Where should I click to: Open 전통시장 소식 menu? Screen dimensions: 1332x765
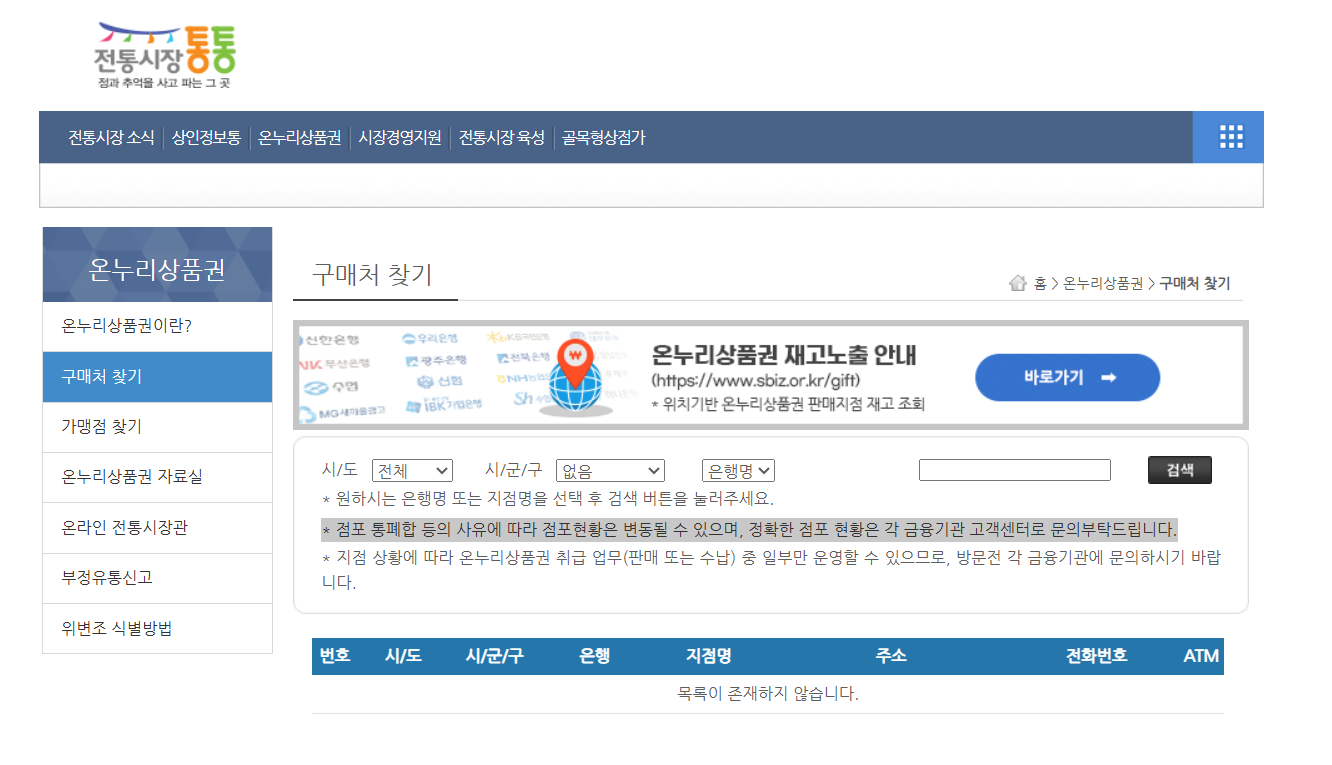(111, 138)
